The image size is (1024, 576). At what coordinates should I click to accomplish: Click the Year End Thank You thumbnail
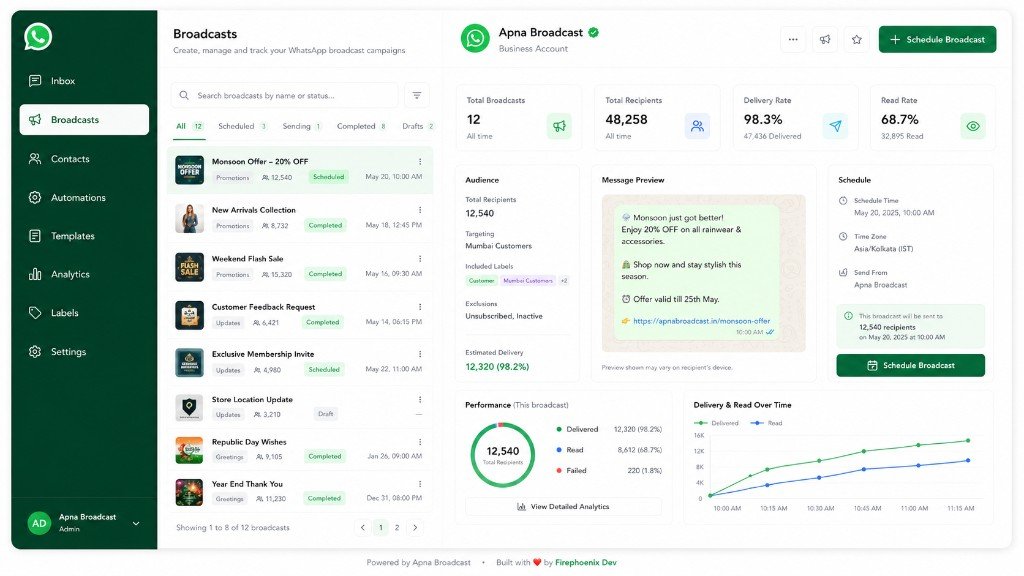coord(189,492)
